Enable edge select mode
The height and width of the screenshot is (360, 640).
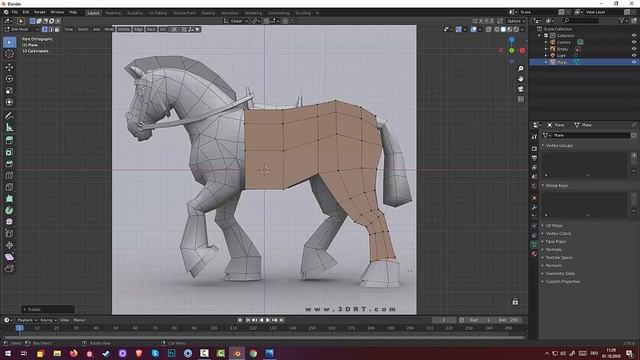(51, 29)
